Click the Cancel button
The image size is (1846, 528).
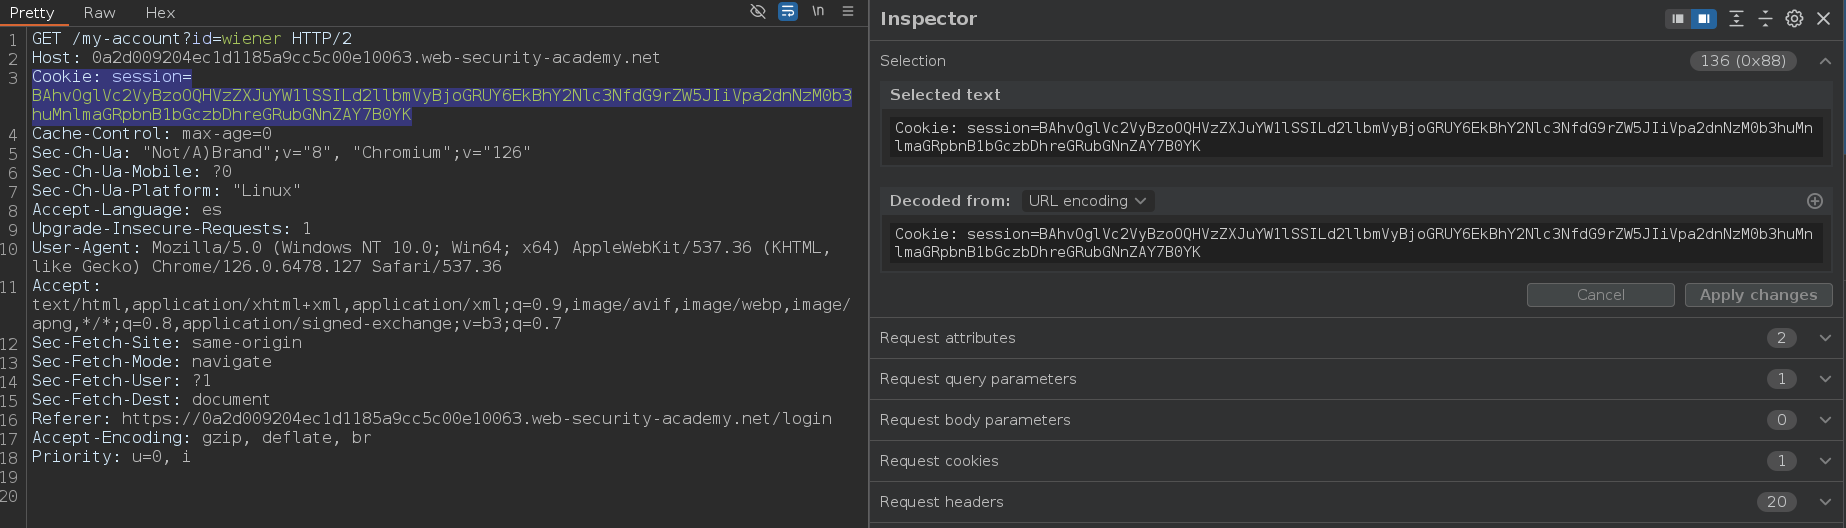(x=1601, y=295)
